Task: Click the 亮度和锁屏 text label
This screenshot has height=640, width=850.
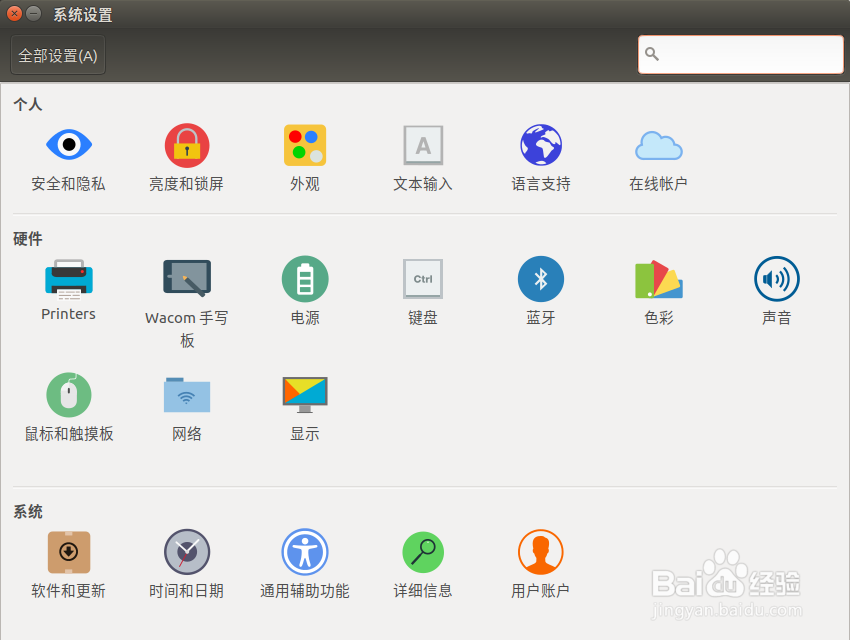Action: 186,184
